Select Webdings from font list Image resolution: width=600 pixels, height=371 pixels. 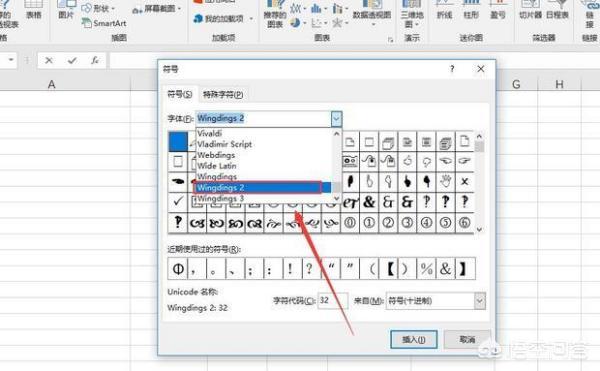click(216, 155)
